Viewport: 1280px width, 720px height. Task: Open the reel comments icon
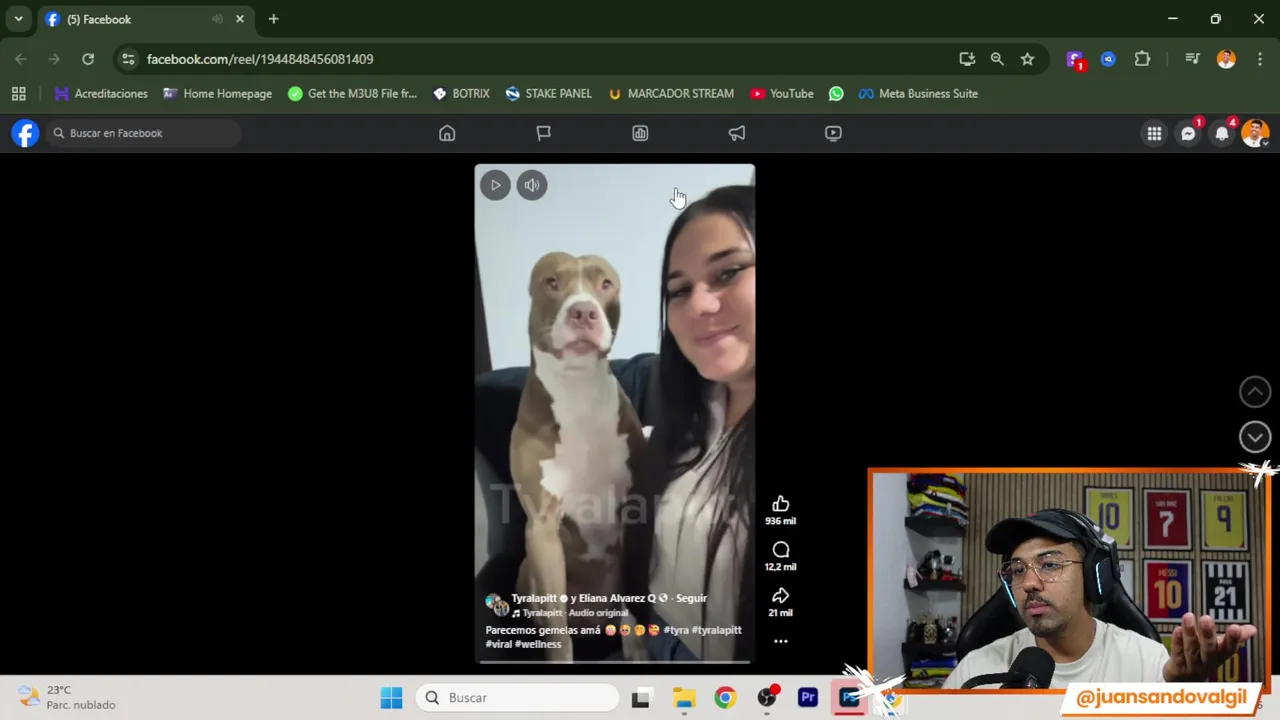pos(781,550)
